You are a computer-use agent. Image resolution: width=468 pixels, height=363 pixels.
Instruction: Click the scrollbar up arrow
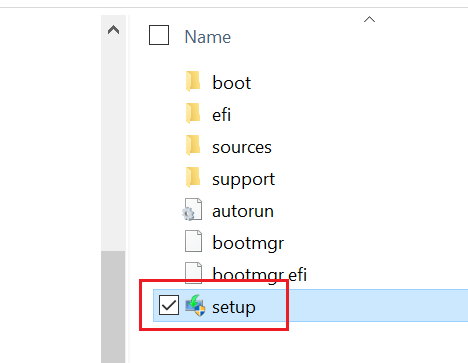click(x=113, y=30)
